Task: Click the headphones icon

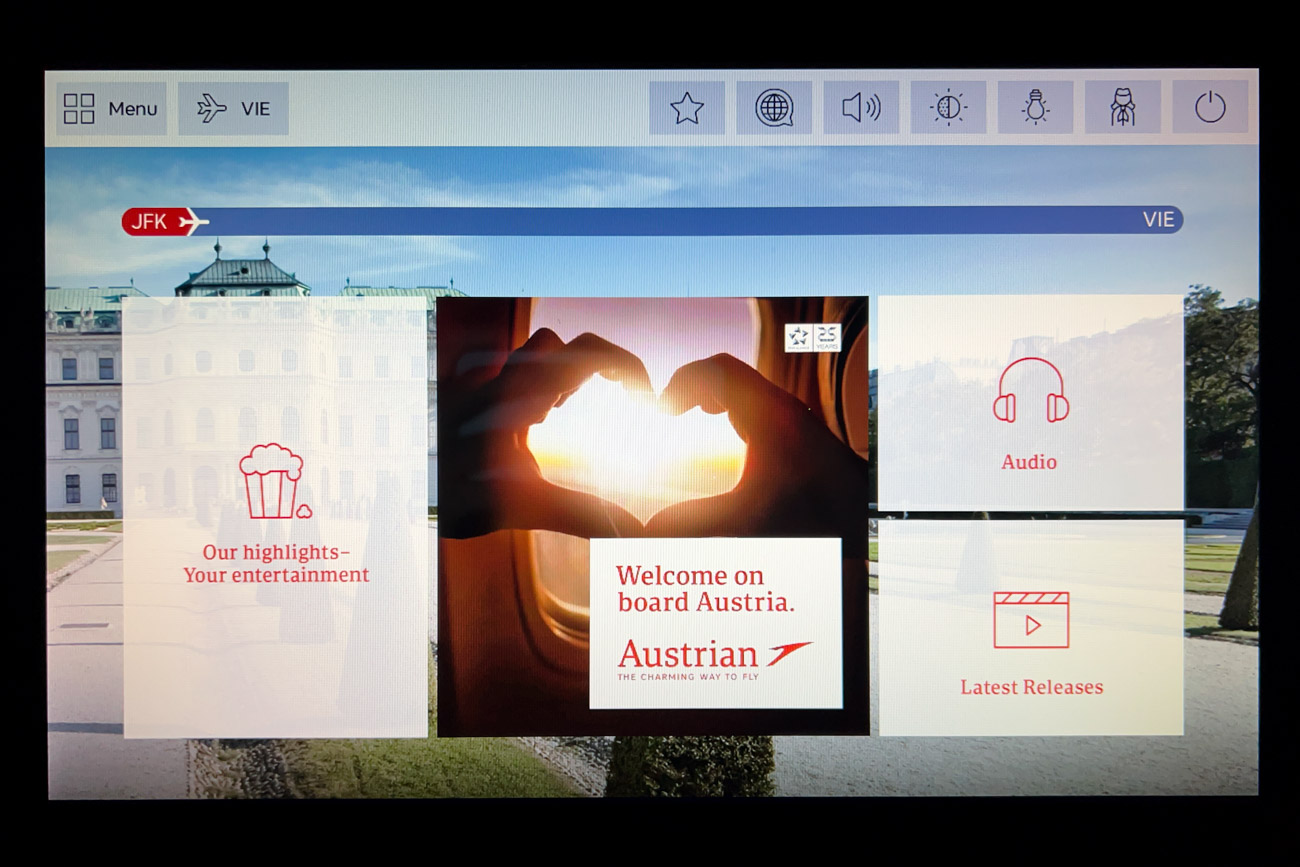Action: pos(1030,390)
